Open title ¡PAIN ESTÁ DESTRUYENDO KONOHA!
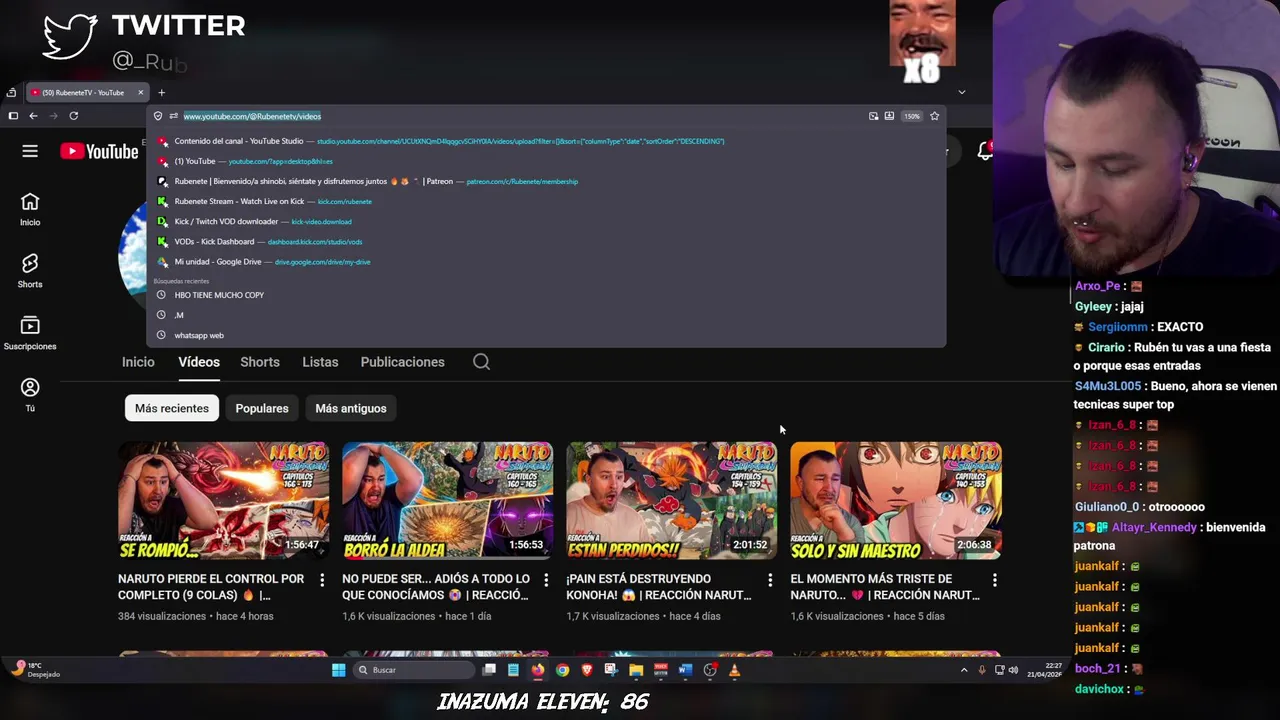This screenshot has height=720, width=1280. point(659,587)
